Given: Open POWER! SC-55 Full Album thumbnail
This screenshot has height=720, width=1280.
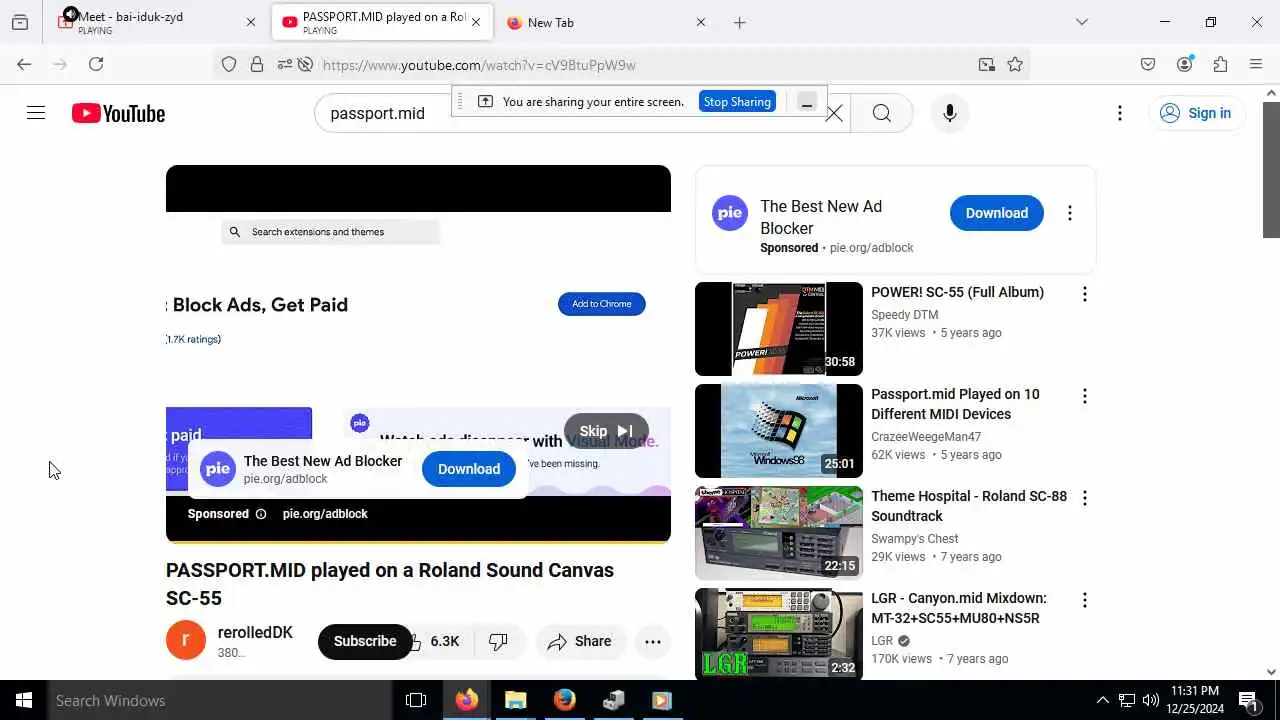Looking at the screenshot, I should pos(778,329).
